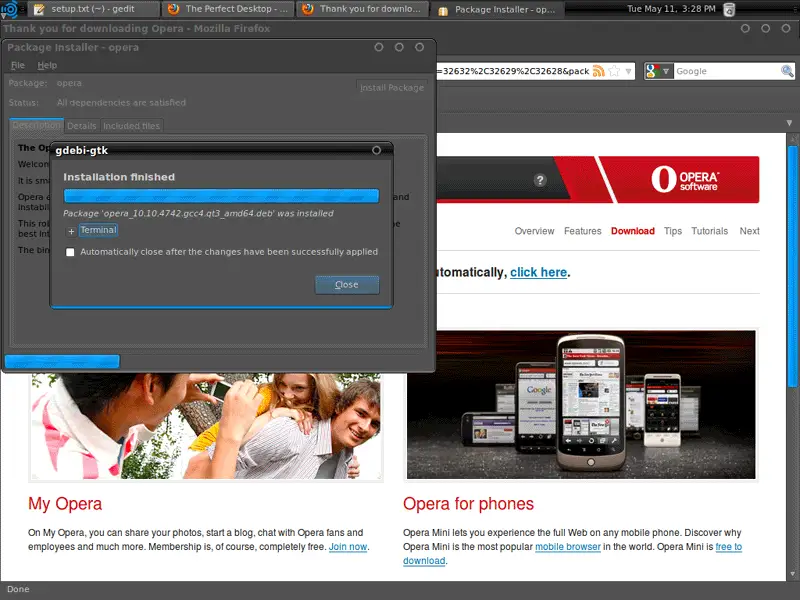
Task: Click the question mark help icon on the Opera page
Action: tap(540, 180)
